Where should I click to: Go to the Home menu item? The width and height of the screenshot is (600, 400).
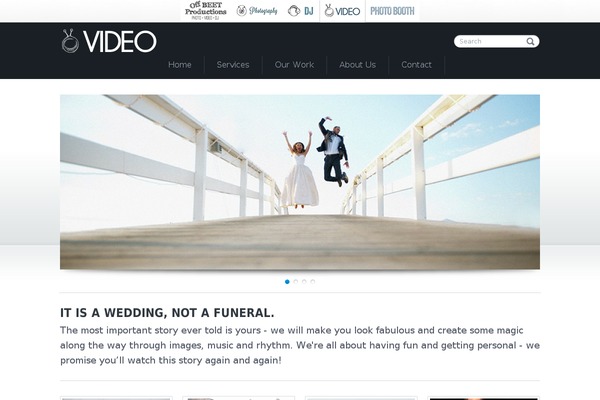coord(179,65)
